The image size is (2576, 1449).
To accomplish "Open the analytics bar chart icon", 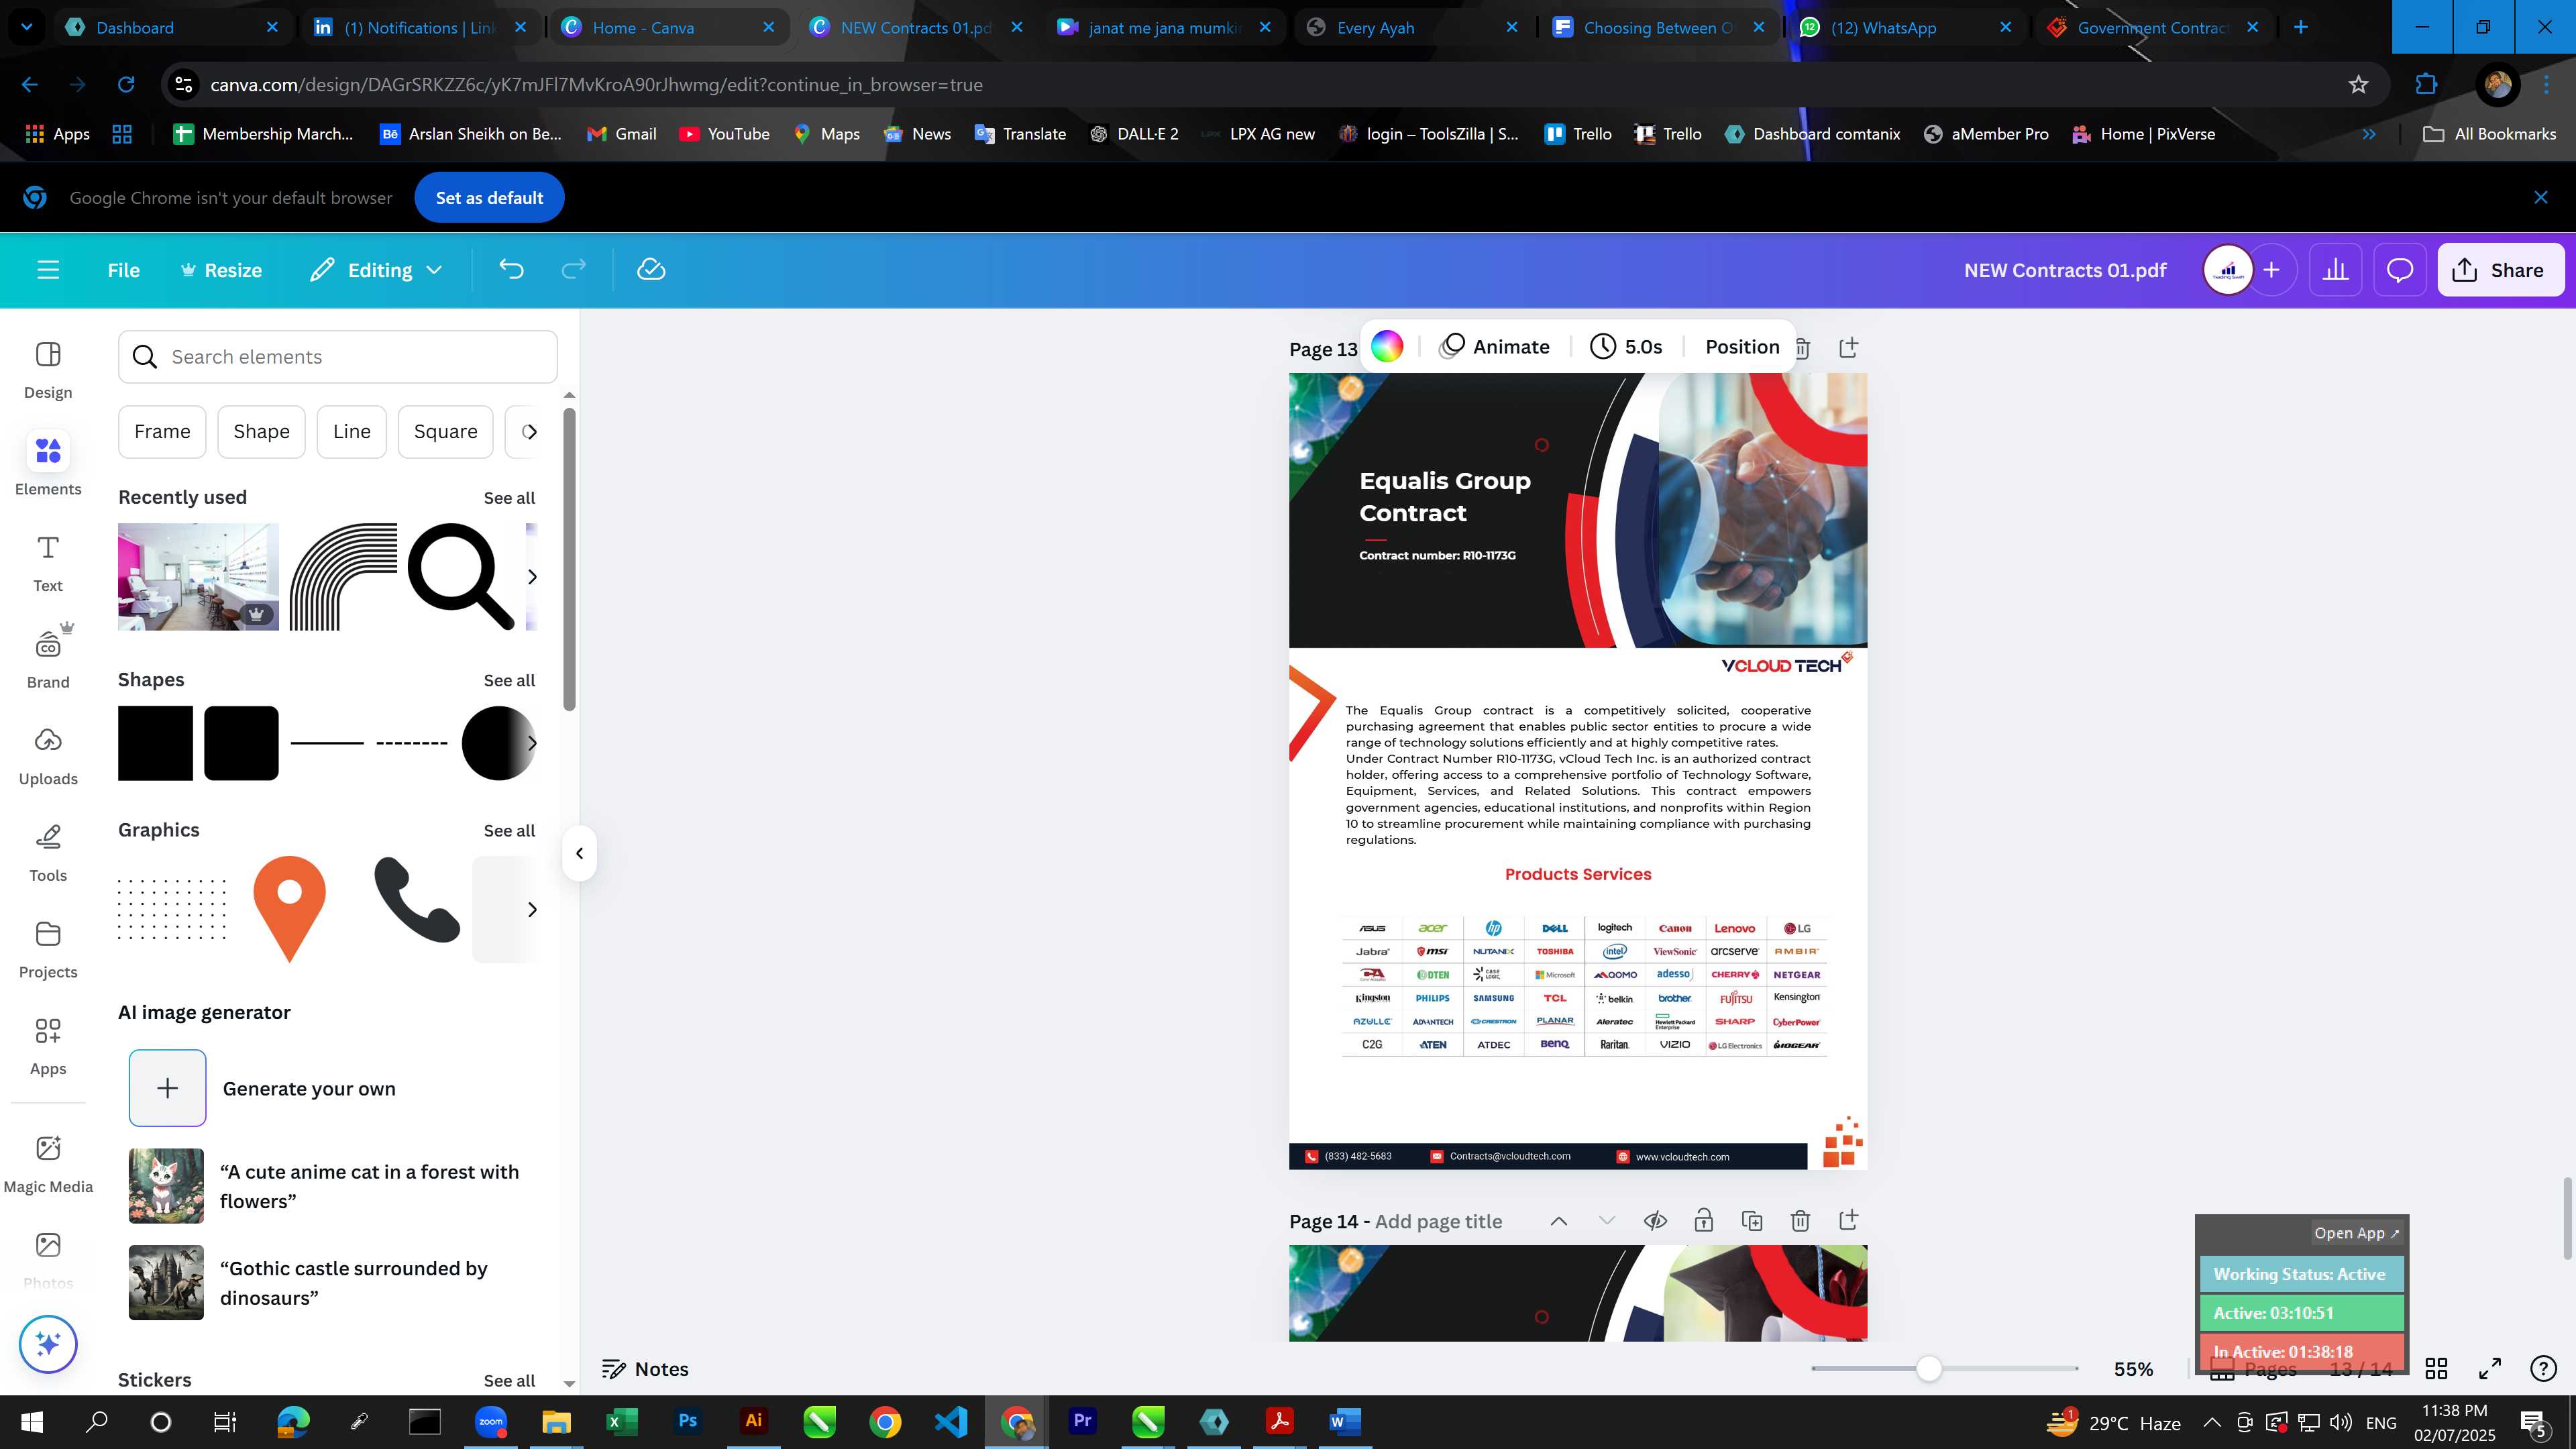I will 2335,270.
